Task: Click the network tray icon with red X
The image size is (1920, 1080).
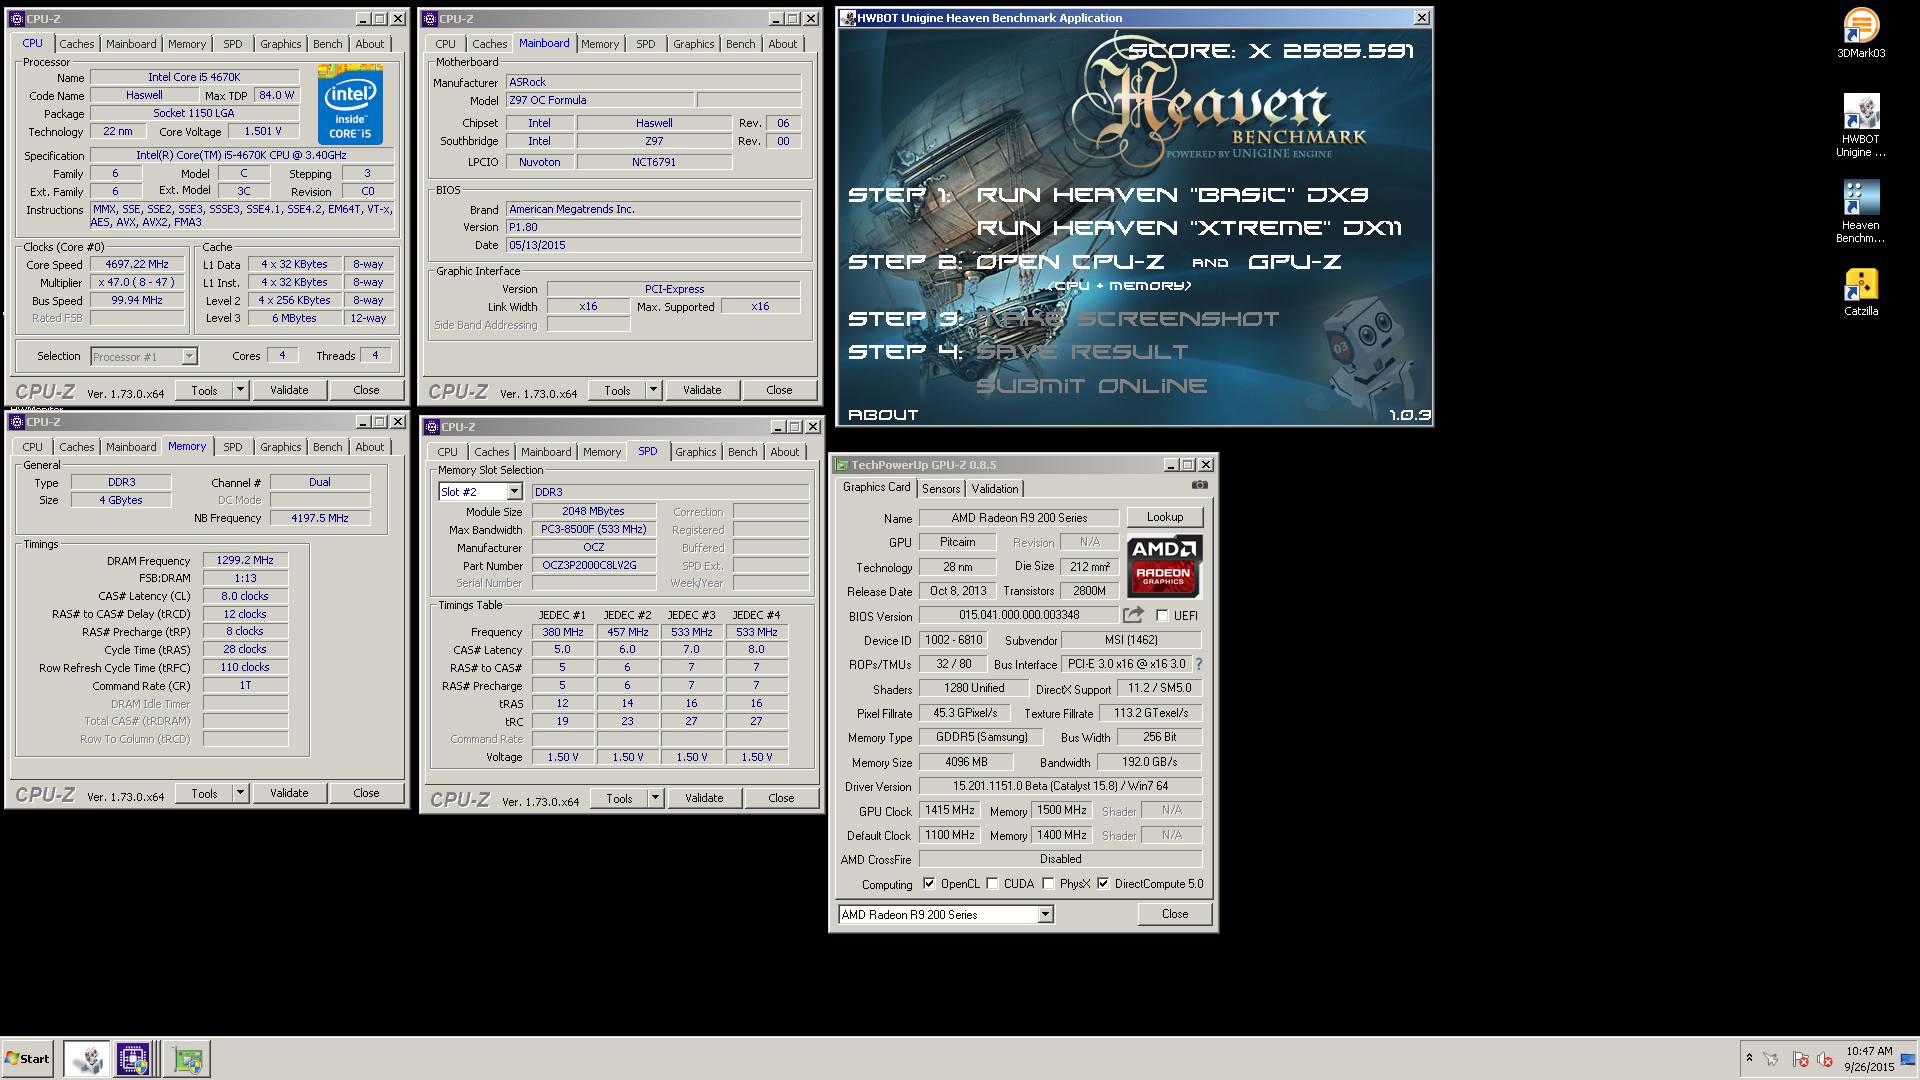Action: [1800, 1059]
